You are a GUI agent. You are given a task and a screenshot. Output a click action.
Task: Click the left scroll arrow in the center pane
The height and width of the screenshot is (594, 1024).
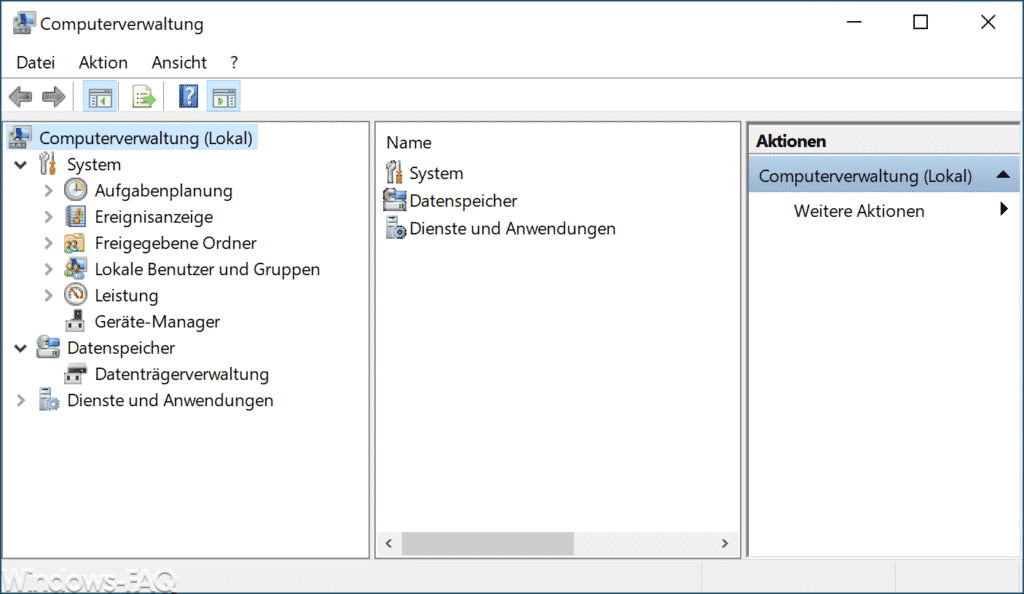click(x=389, y=543)
